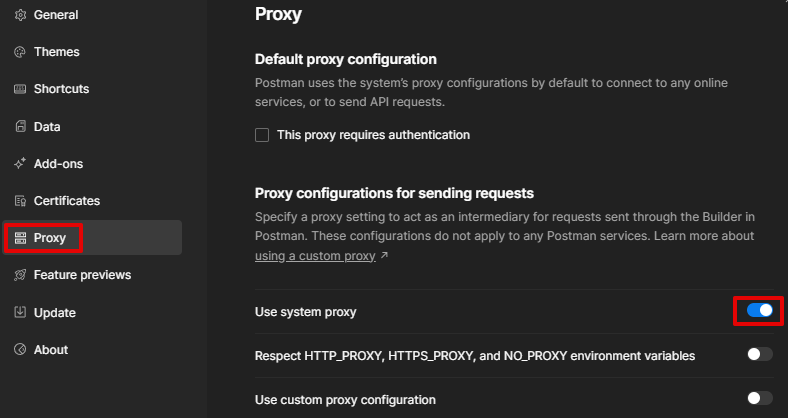Click the Themes palette icon

pos(20,52)
